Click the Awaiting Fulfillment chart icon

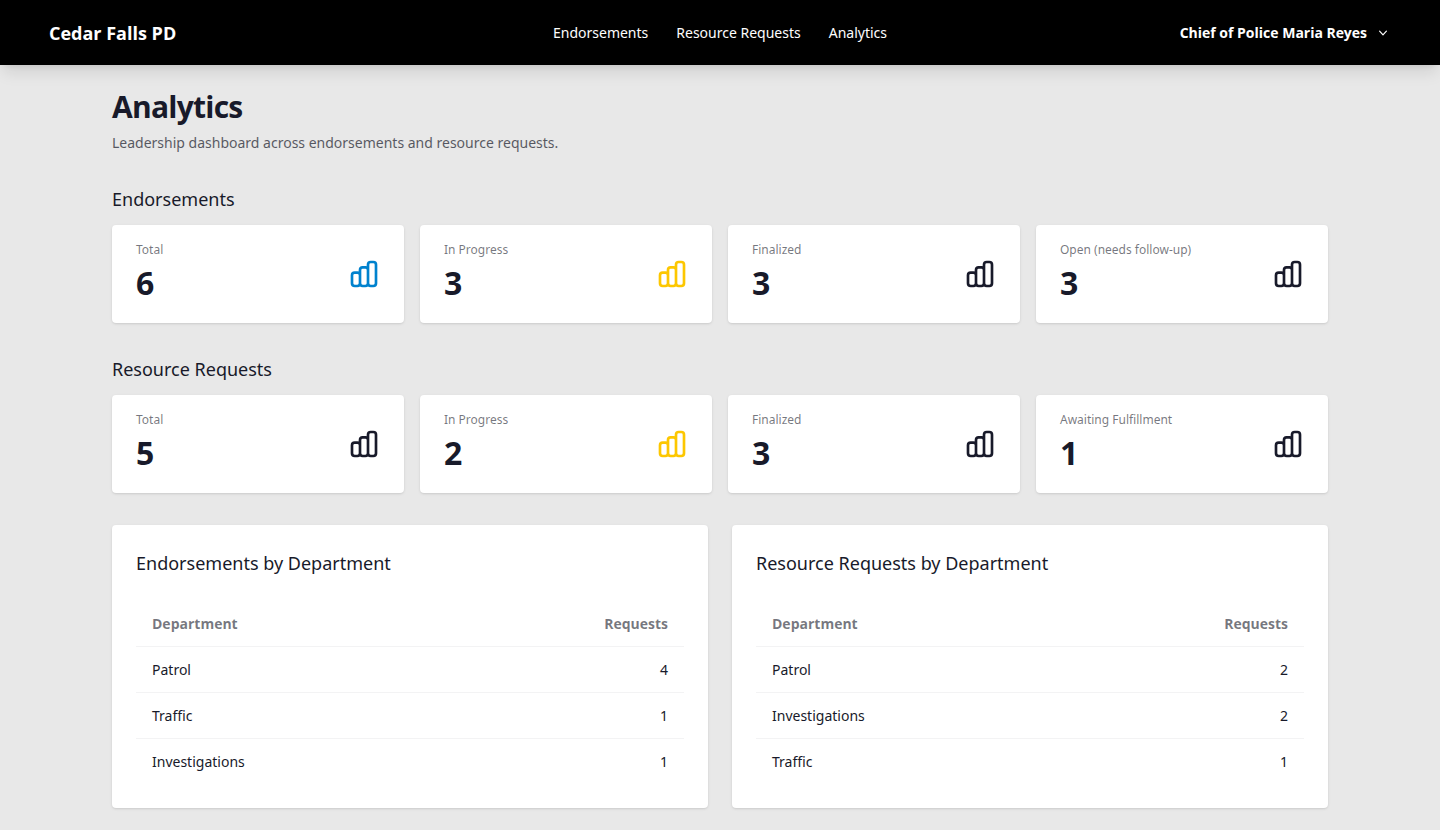(x=1288, y=444)
